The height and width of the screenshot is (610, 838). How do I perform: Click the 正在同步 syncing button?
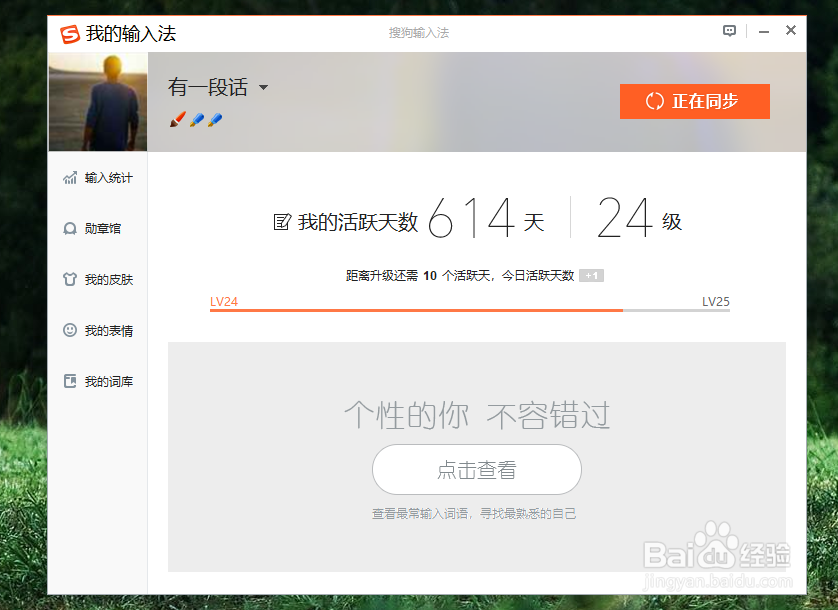tap(694, 101)
